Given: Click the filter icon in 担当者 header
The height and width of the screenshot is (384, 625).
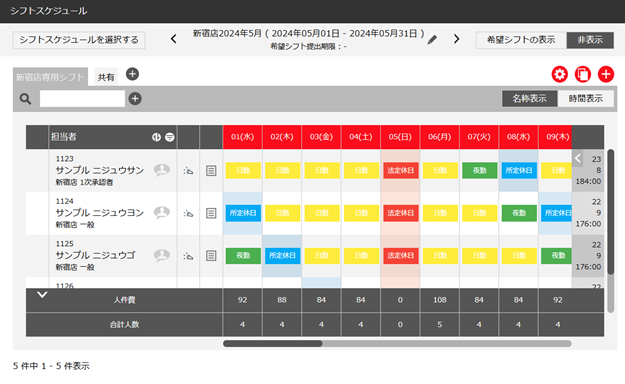Looking at the screenshot, I should (x=170, y=137).
